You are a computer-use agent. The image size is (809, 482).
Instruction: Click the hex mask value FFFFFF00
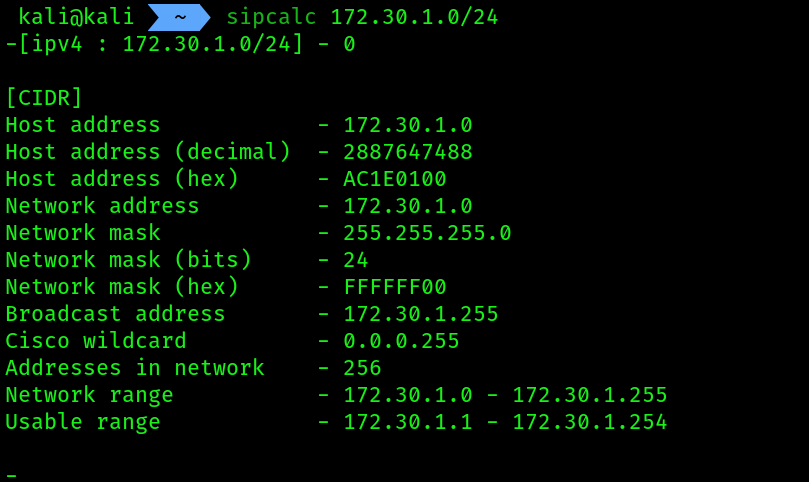tap(395, 287)
